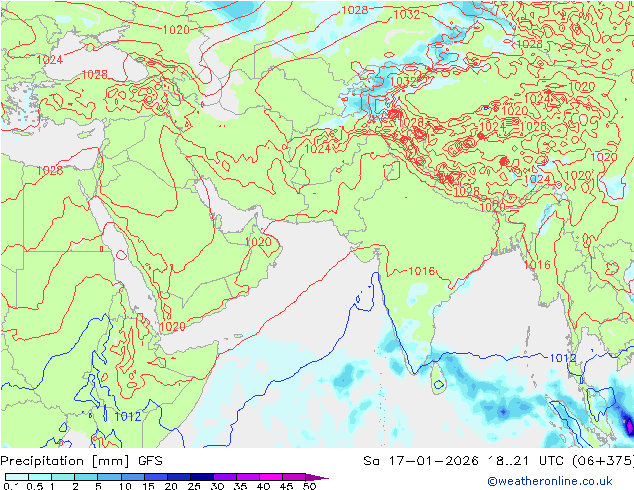The height and width of the screenshot is (490, 634).
Task: Click the '0.5' legend tick label
Action: (35, 486)
